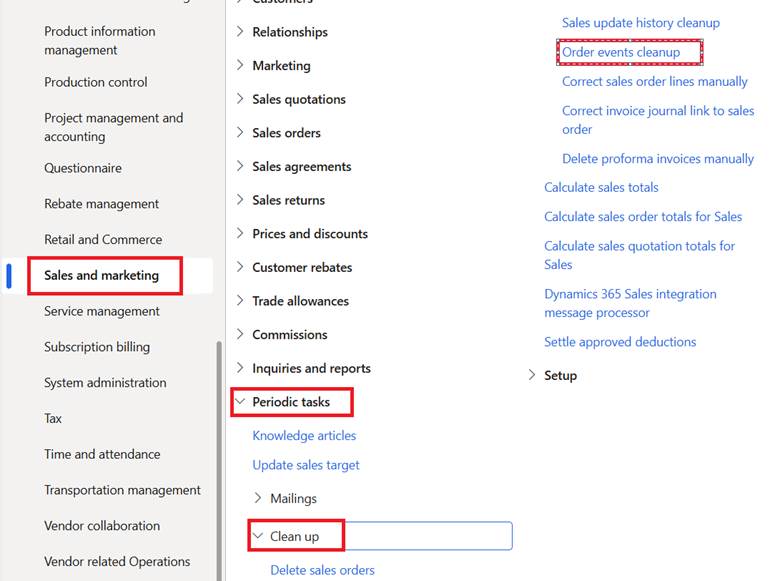Open Correct sales order lines manually
Screen dimensions: 780x581
pos(655,82)
